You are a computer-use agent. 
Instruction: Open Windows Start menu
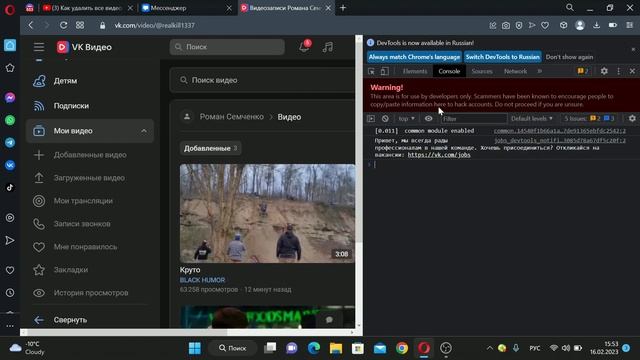click(x=195, y=348)
